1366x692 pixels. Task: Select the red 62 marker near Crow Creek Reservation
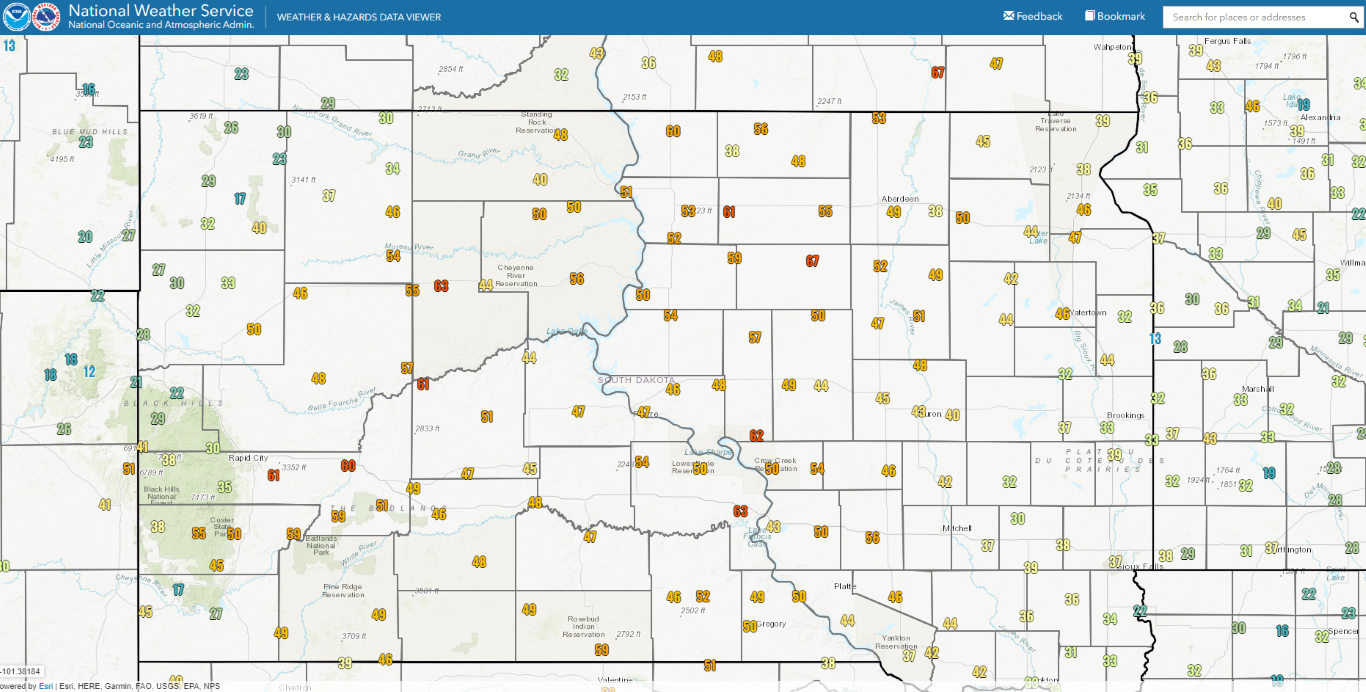756,436
